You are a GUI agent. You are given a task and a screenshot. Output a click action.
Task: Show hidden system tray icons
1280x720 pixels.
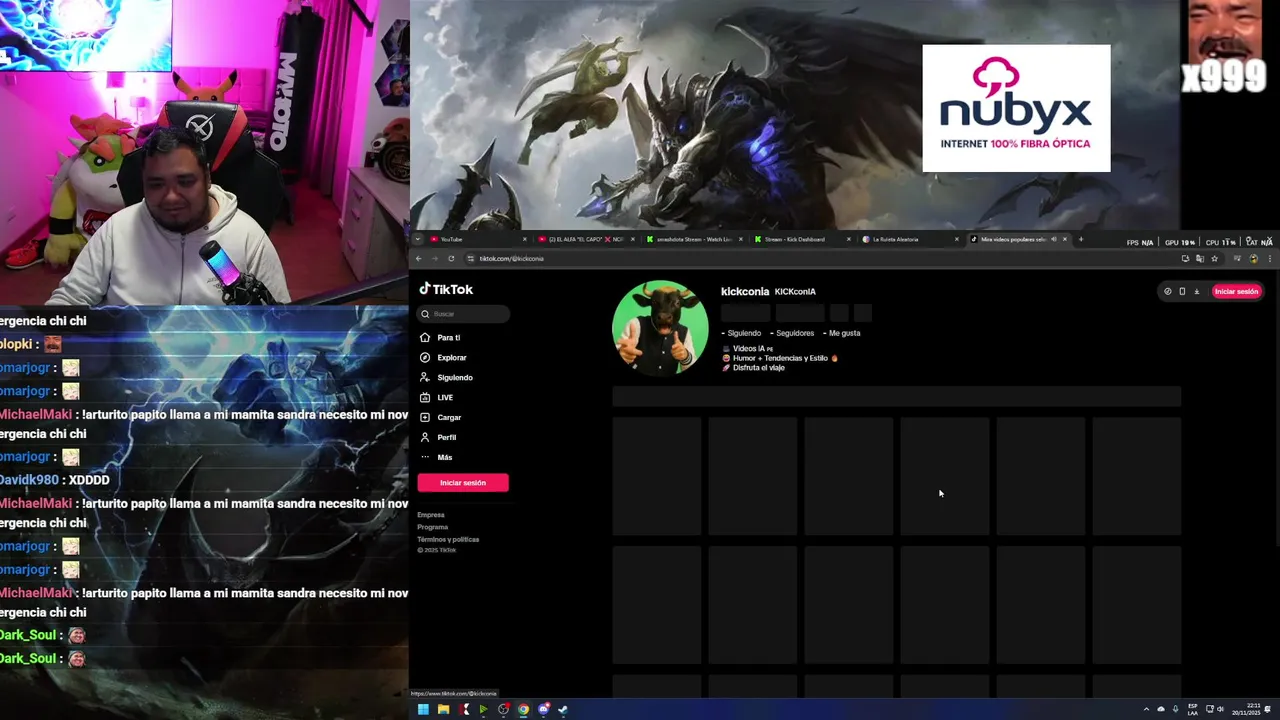coord(1146,709)
